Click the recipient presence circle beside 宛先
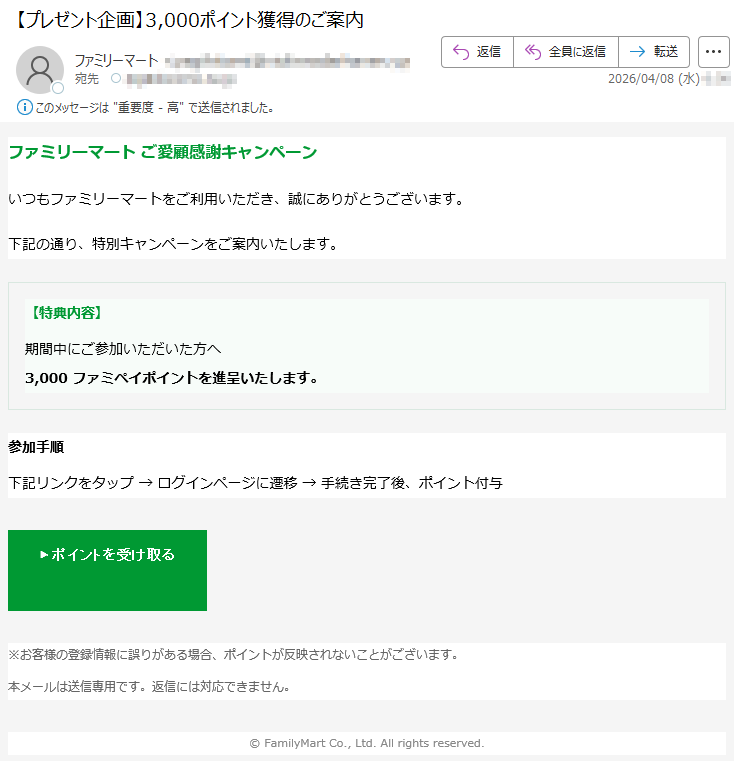This screenshot has width=734, height=761. pyautogui.click(x=116, y=78)
